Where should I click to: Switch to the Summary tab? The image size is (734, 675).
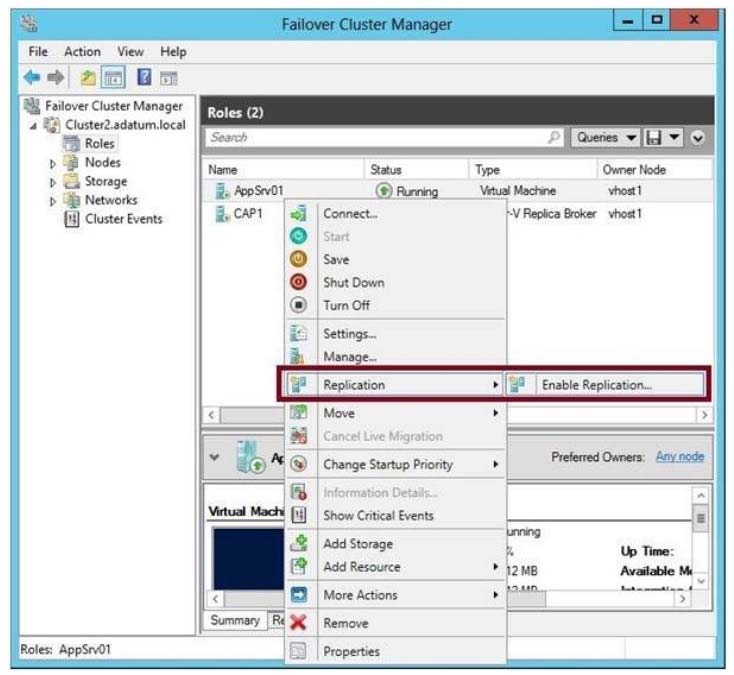235,620
